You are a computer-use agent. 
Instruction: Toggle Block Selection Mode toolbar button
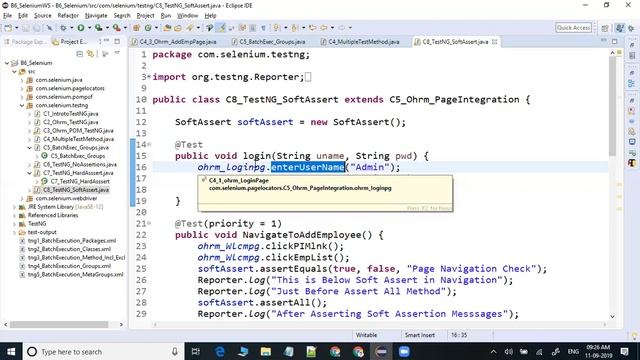(x=253, y=28)
